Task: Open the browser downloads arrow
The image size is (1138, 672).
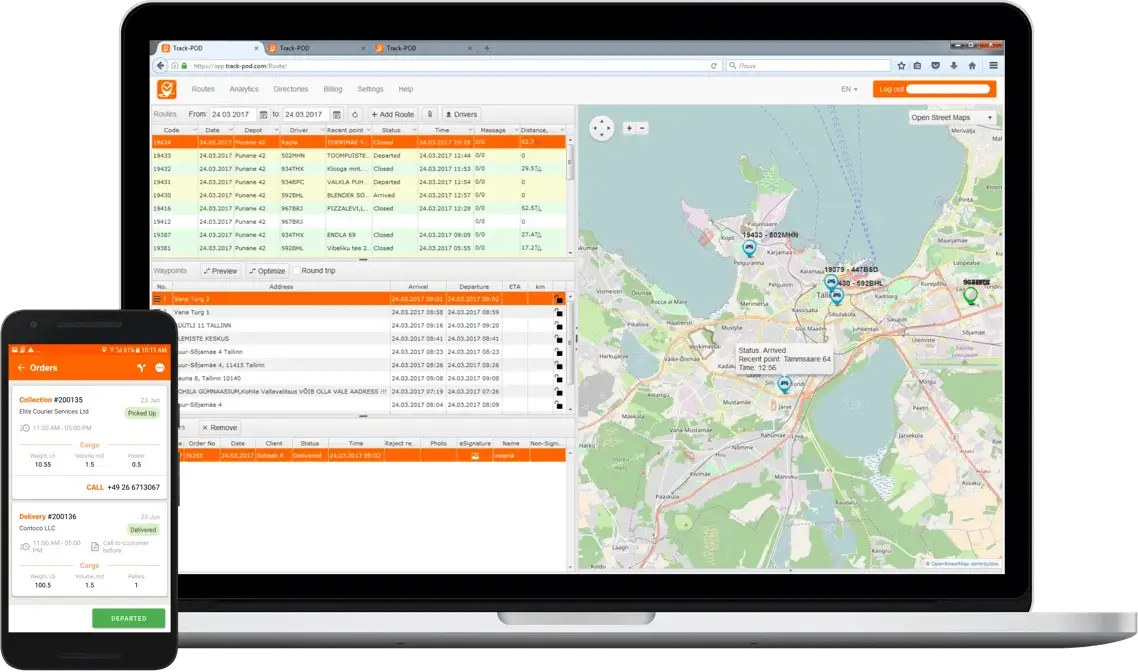Action: pos(954,65)
